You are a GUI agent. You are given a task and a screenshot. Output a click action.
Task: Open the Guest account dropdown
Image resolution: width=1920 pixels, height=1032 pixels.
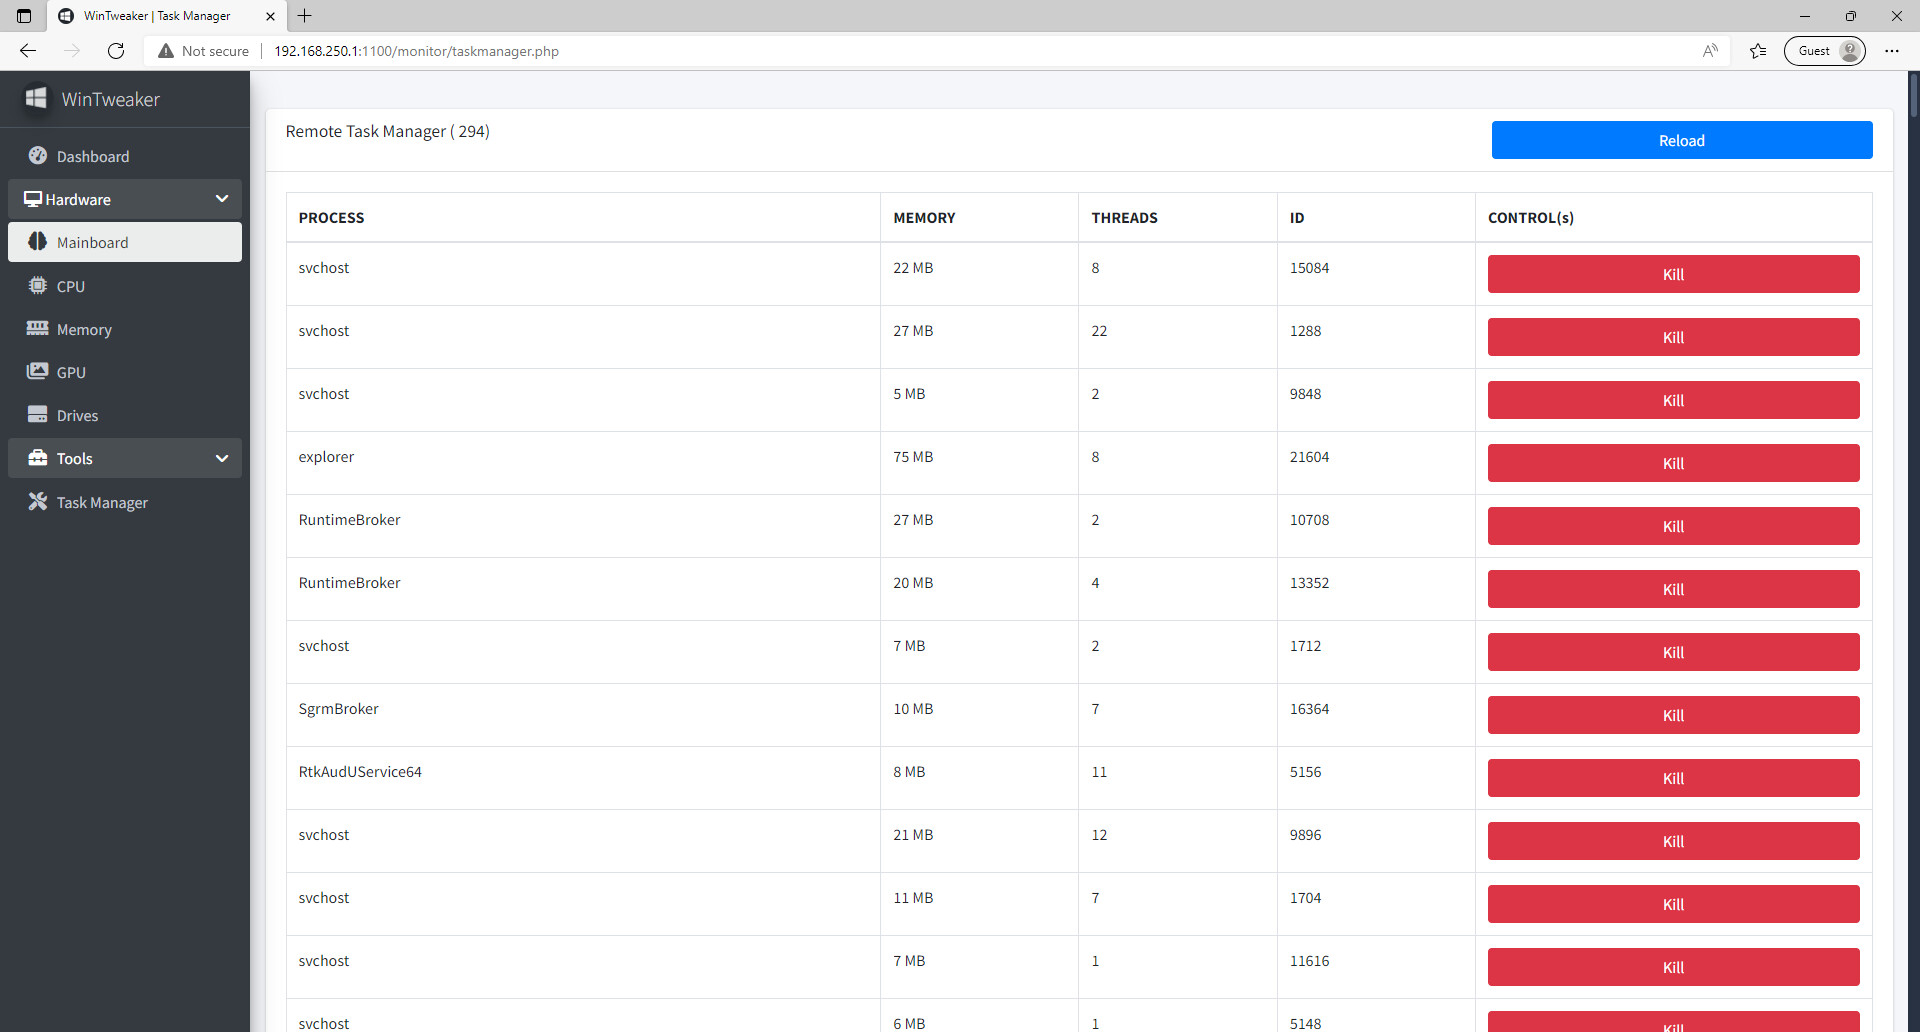[x=1824, y=50]
